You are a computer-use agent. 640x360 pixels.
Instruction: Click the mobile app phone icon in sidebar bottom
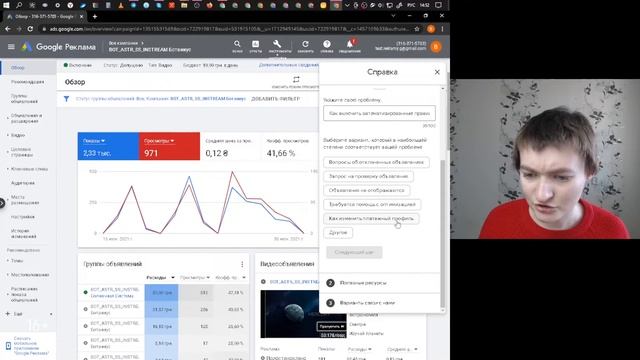tap(8, 346)
